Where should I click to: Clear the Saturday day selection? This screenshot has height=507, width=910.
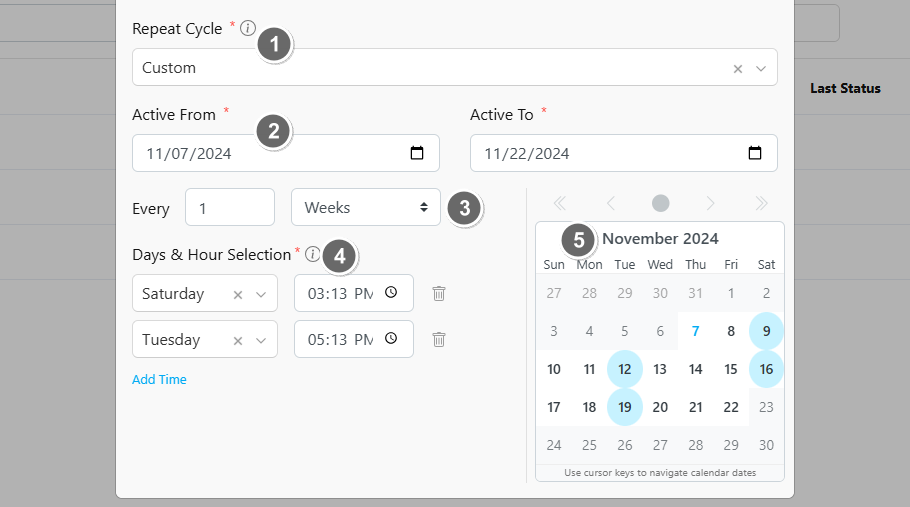pyautogui.click(x=238, y=295)
